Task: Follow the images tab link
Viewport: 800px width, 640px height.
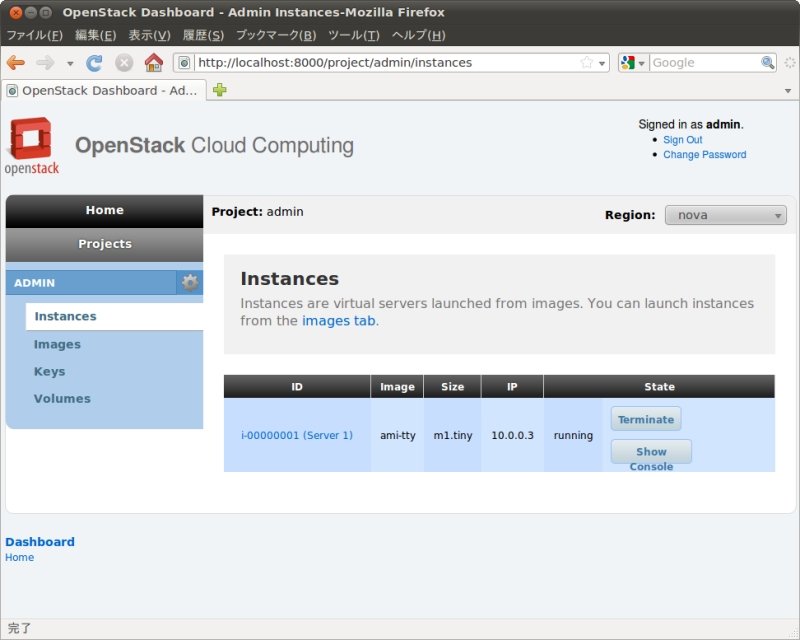Action: (339, 321)
